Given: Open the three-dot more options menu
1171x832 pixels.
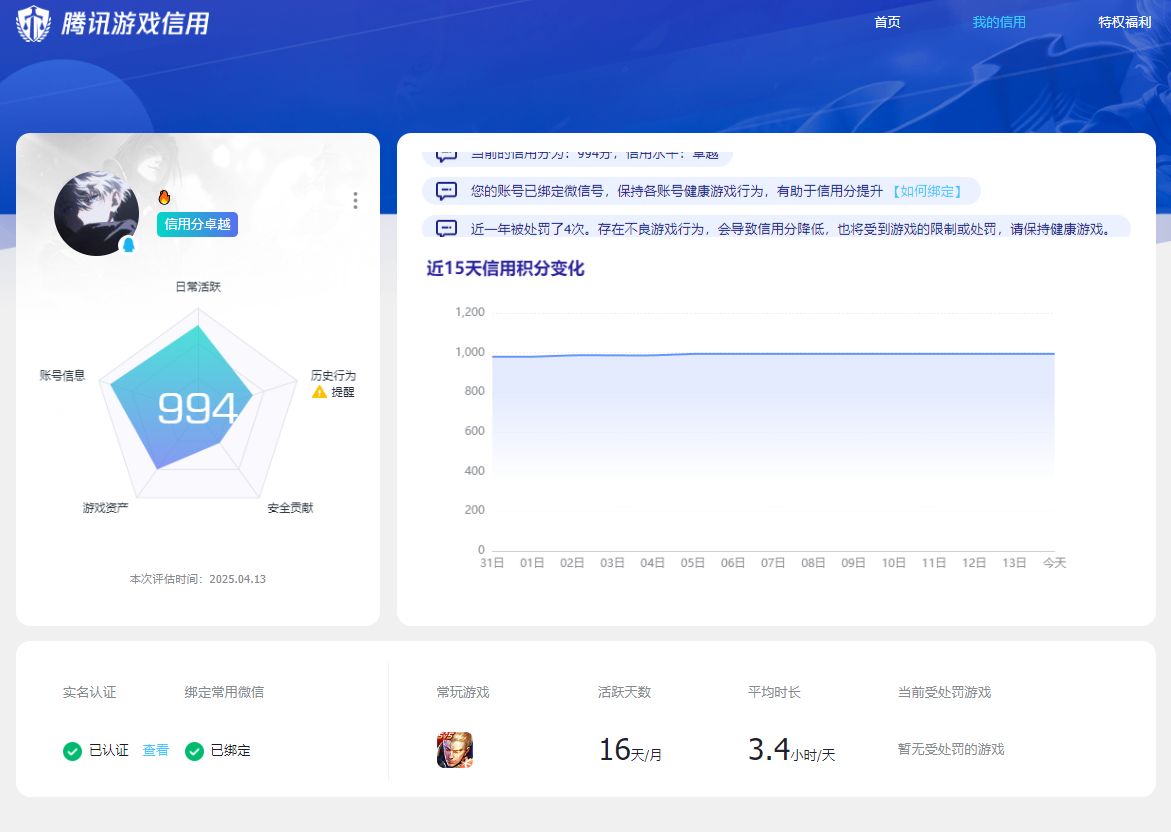Looking at the screenshot, I should 355,200.
